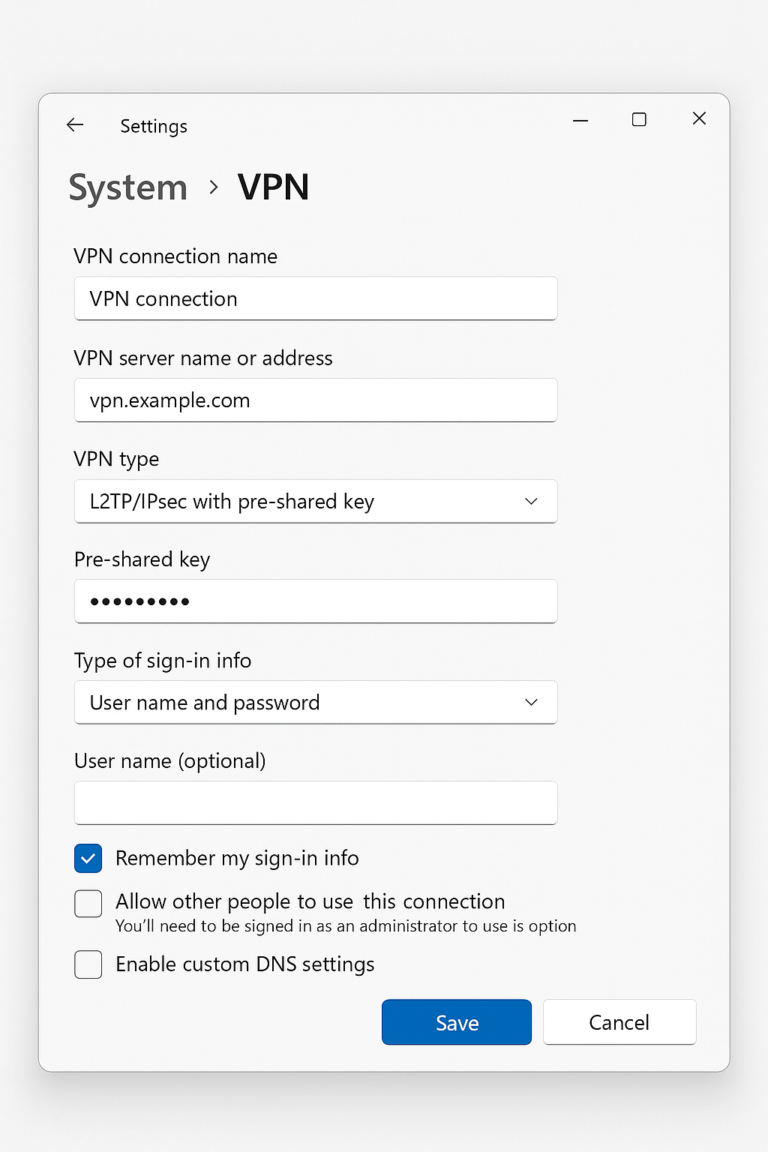Screen dimensions: 768x1152
Task: Click the sign-in info dropdown chevron
Action: click(531, 702)
